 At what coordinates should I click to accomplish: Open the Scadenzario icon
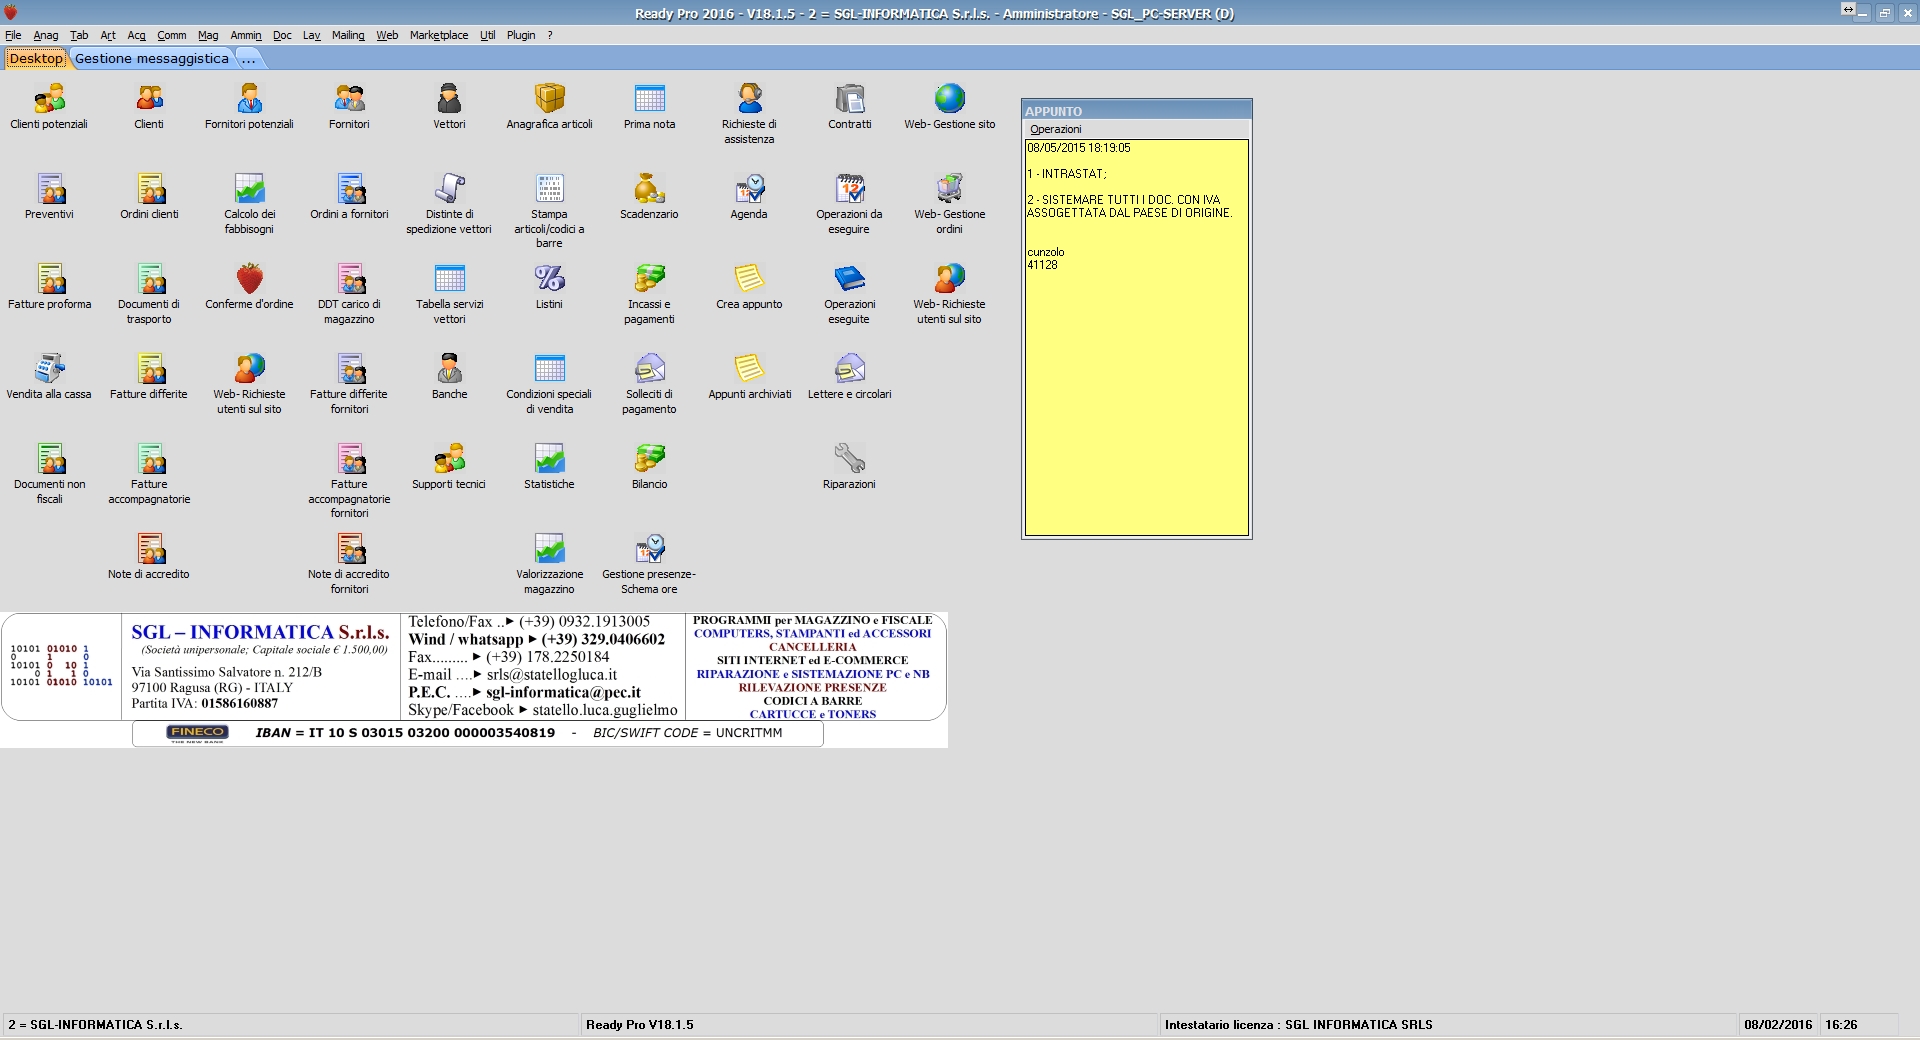(649, 189)
